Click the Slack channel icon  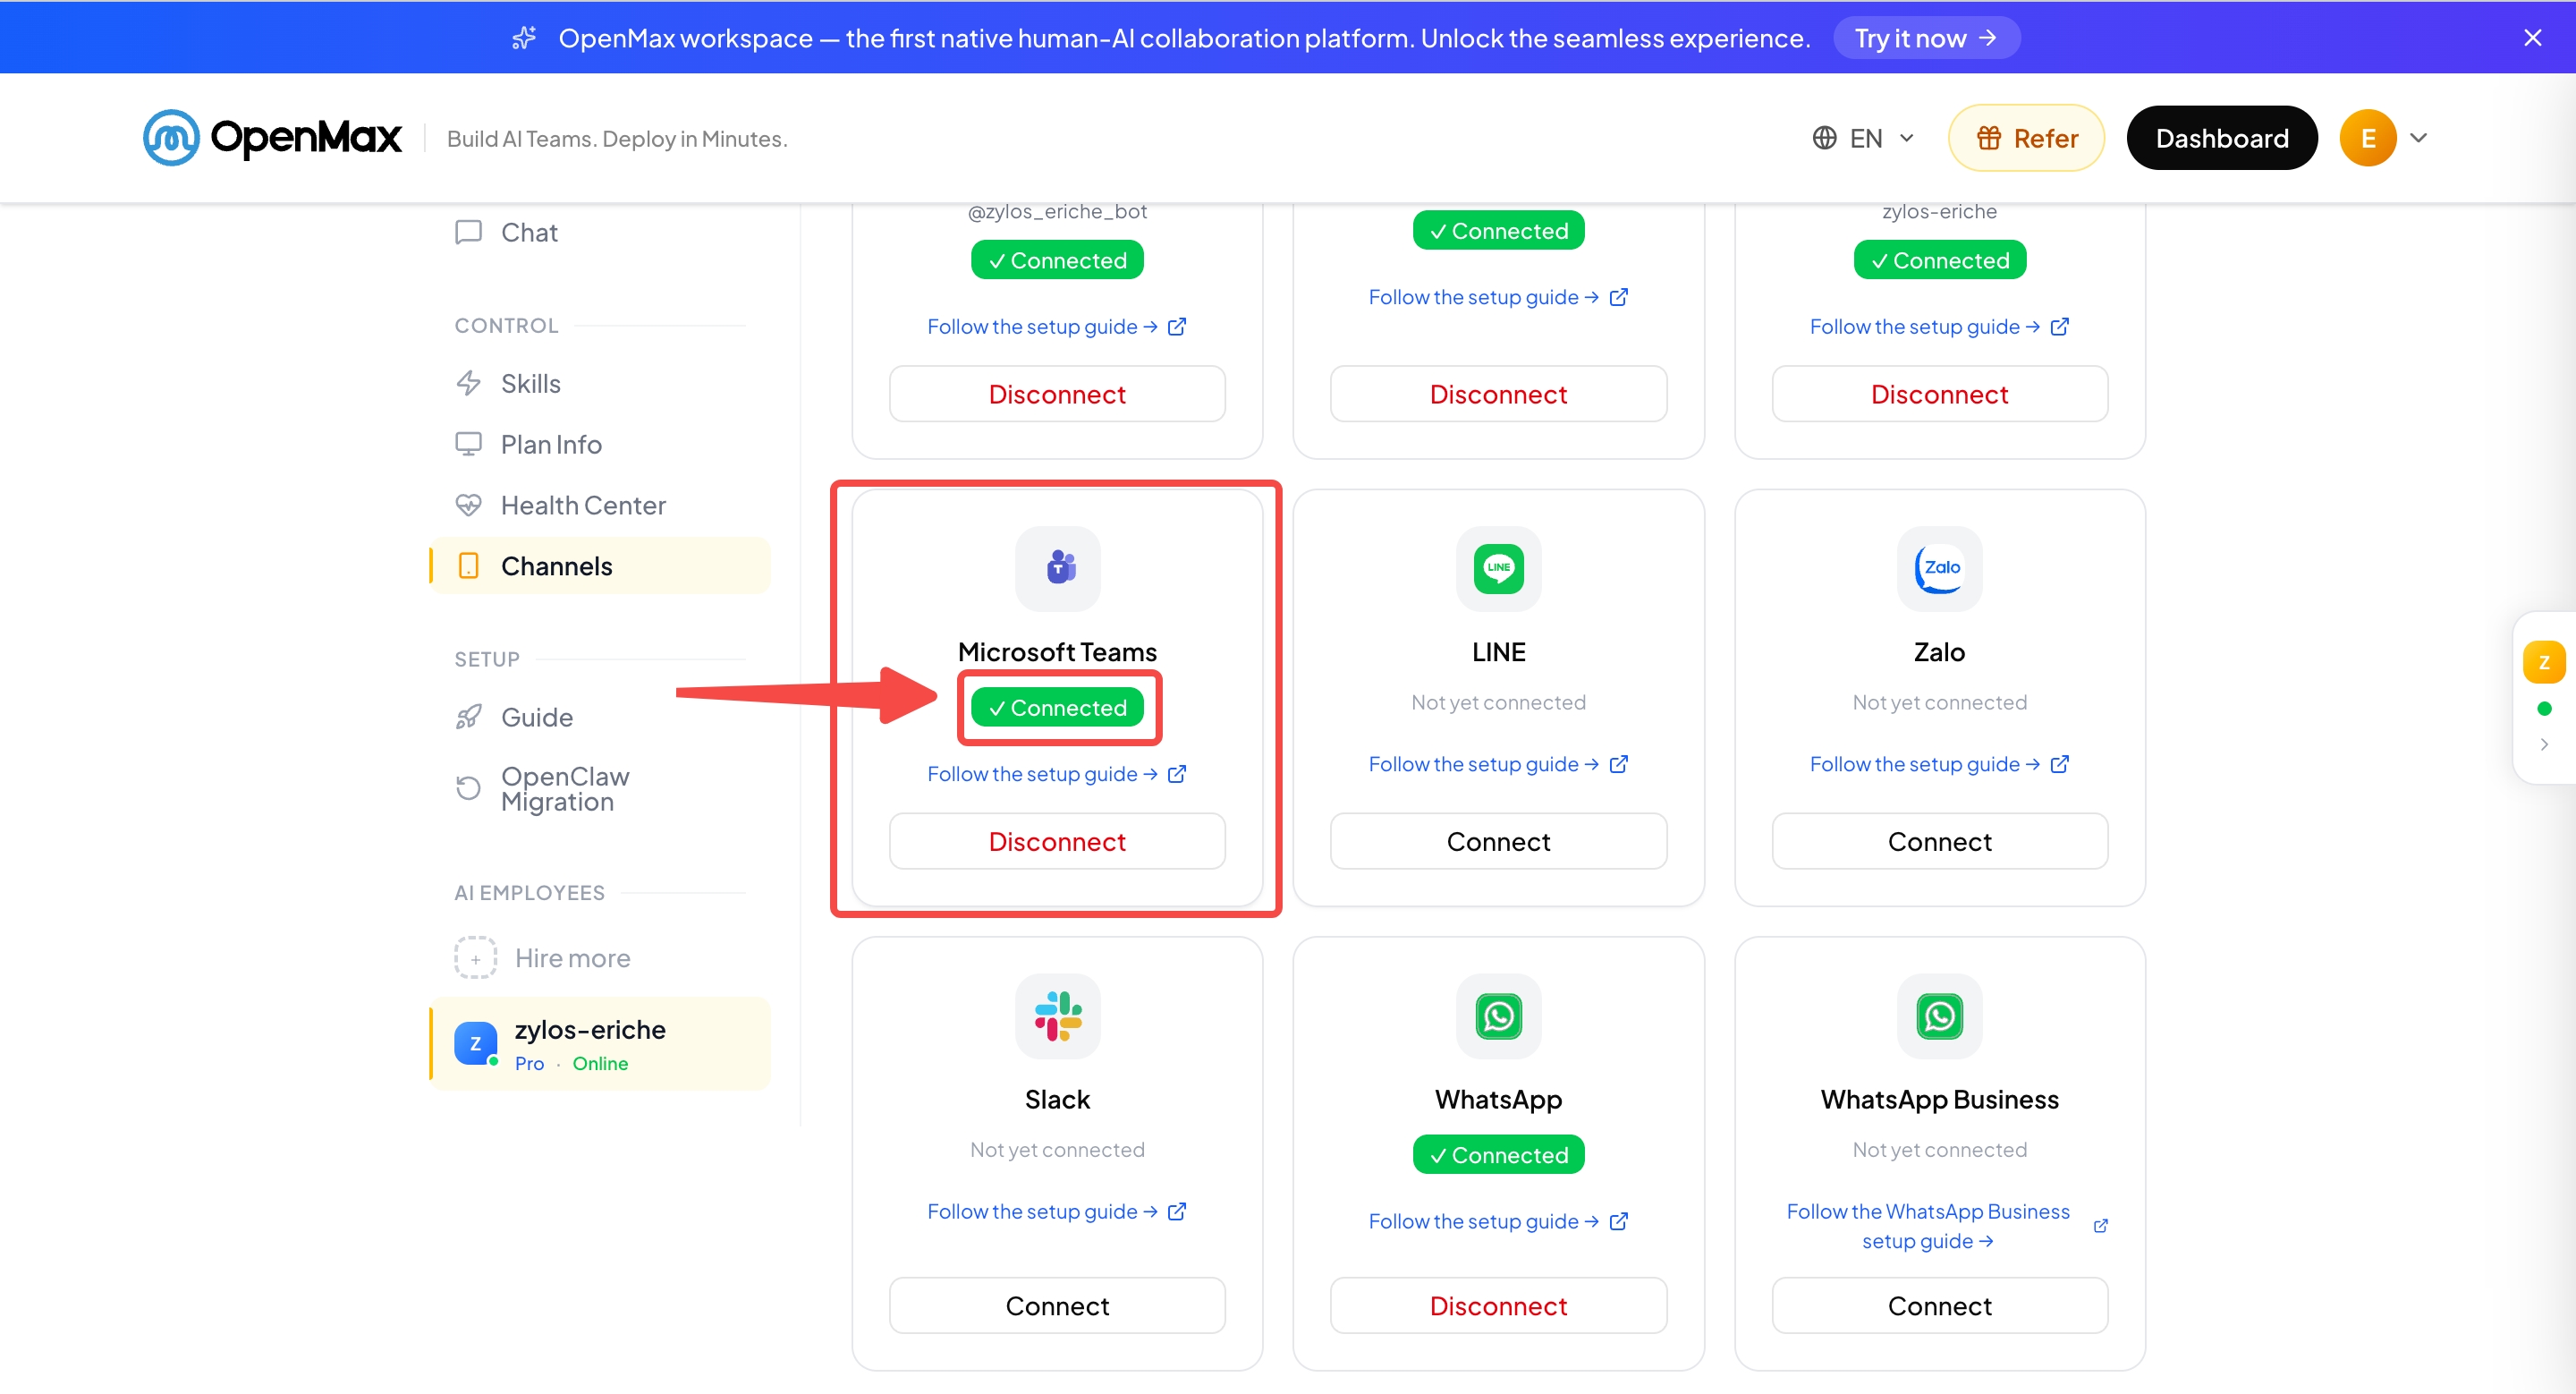1057,1015
